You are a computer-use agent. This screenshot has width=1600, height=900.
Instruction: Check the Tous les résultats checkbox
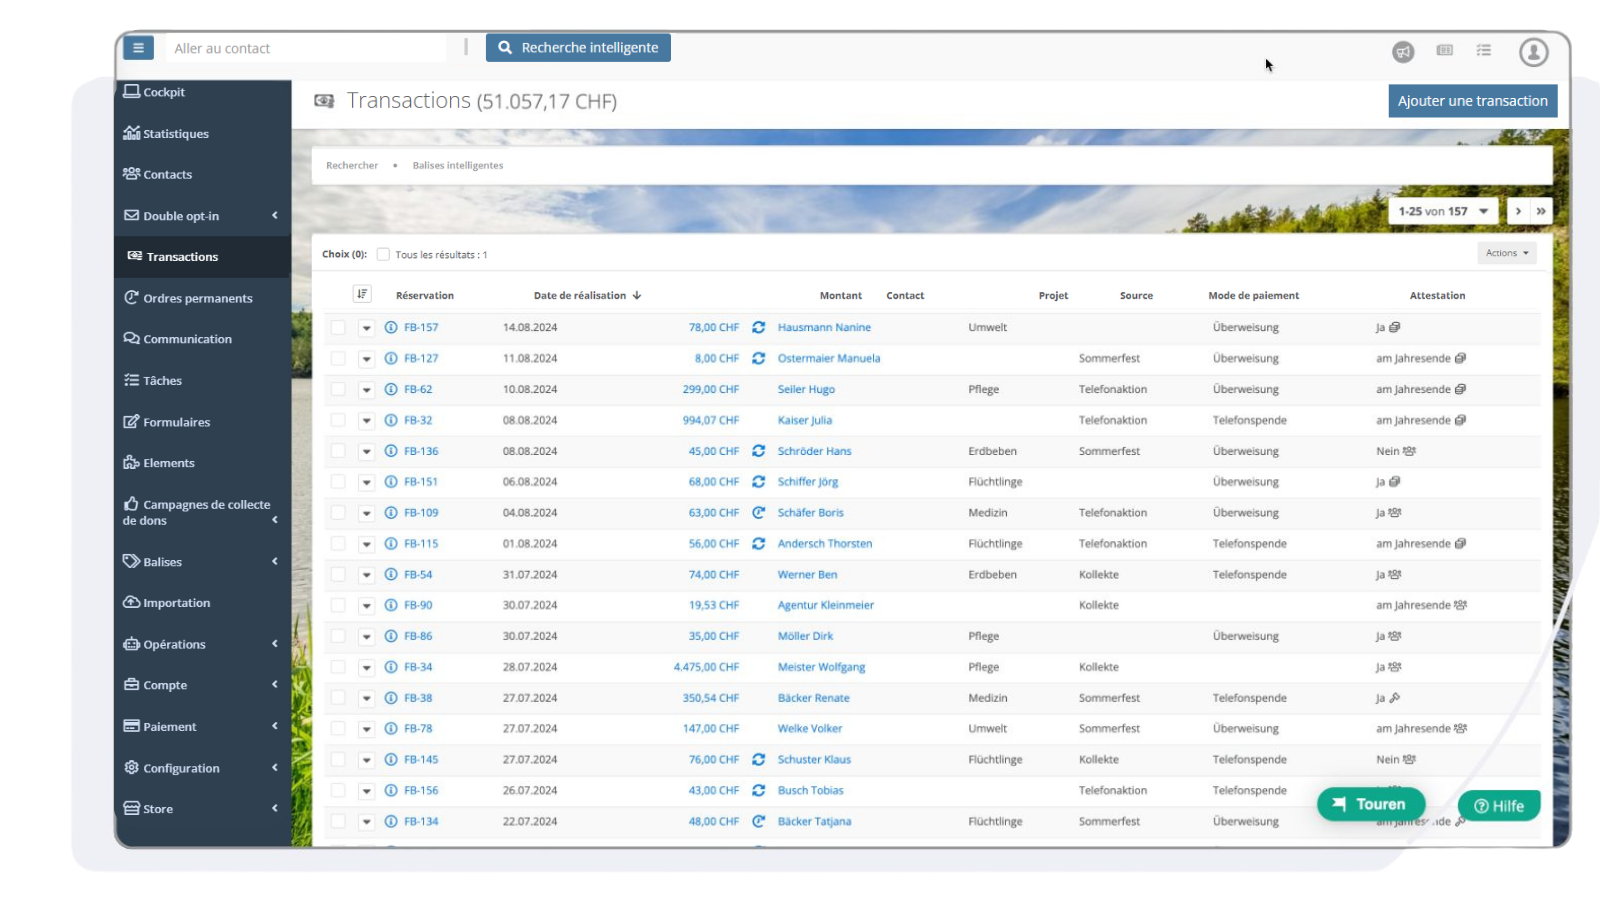point(383,254)
